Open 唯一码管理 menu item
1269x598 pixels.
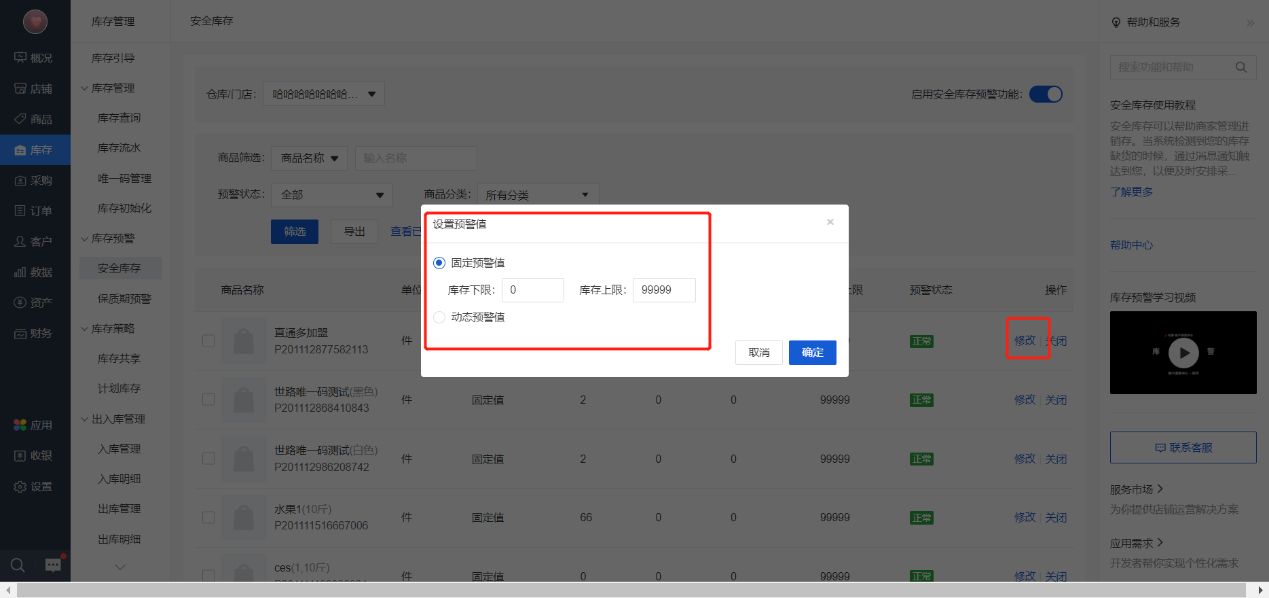pyautogui.click(x=124, y=178)
